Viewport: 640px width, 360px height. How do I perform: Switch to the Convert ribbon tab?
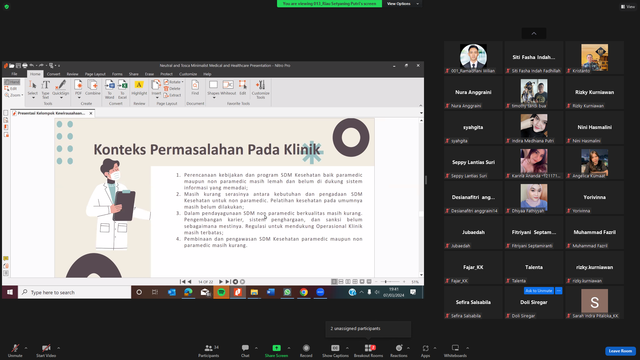coord(53,74)
